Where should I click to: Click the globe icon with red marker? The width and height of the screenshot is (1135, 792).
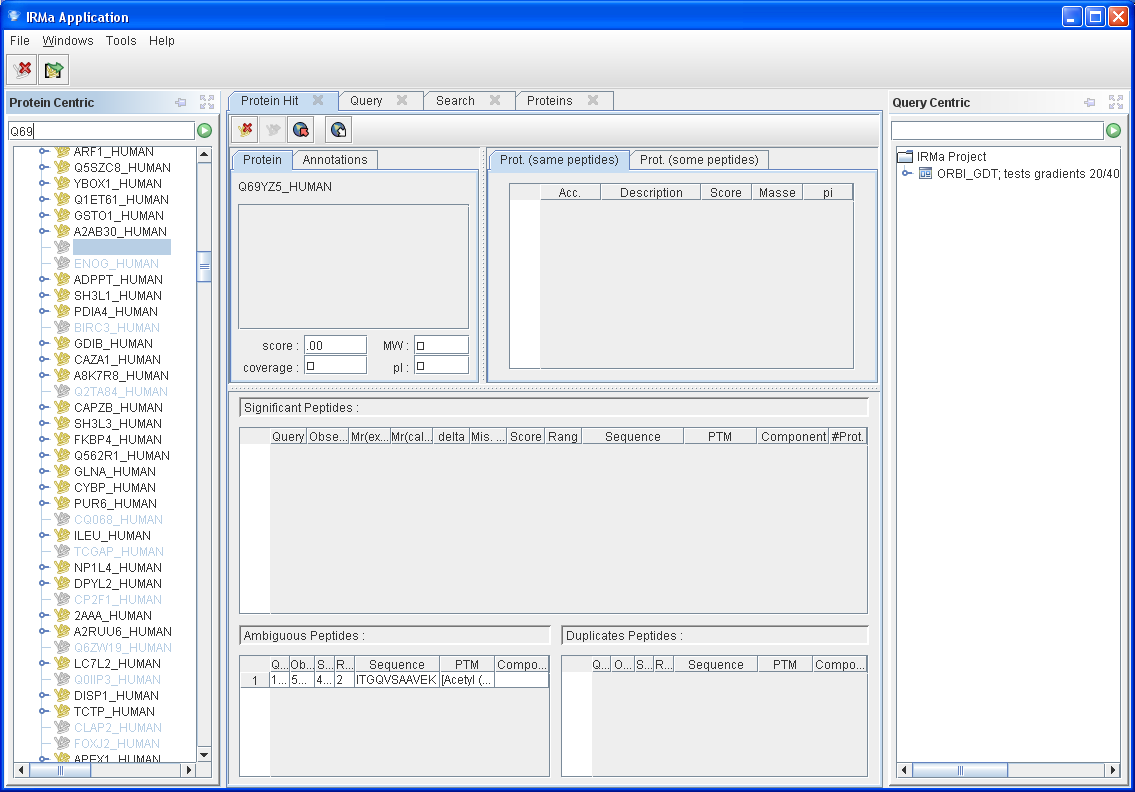click(x=301, y=130)
